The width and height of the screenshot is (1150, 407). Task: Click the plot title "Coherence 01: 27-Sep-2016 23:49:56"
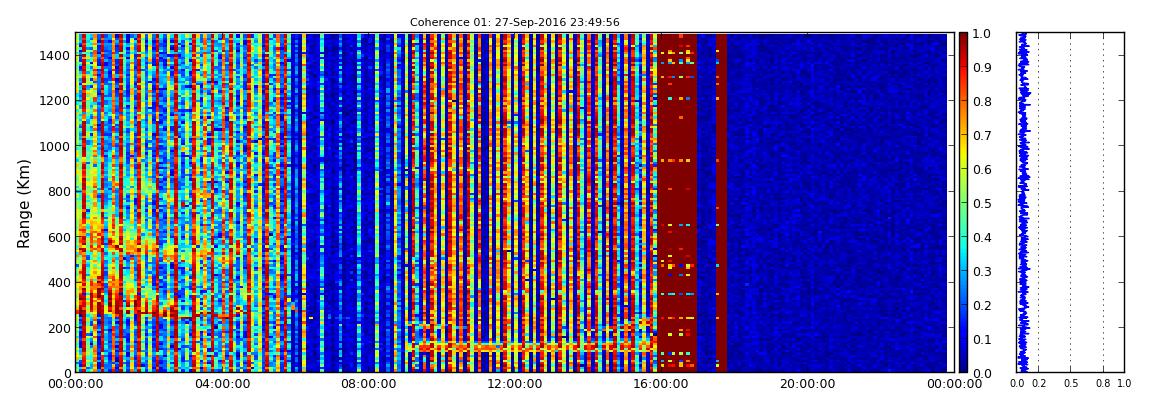pos(514,22)
